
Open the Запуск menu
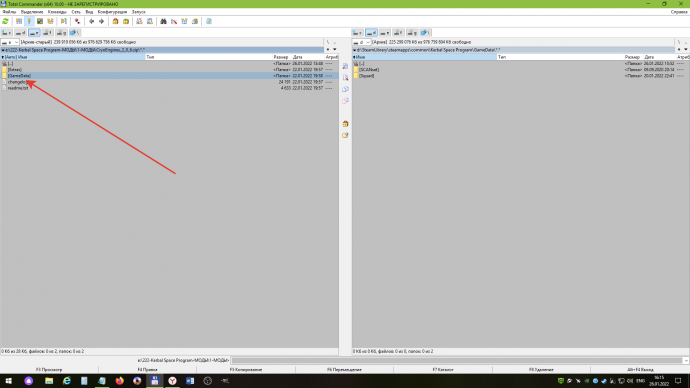[139, 12]
